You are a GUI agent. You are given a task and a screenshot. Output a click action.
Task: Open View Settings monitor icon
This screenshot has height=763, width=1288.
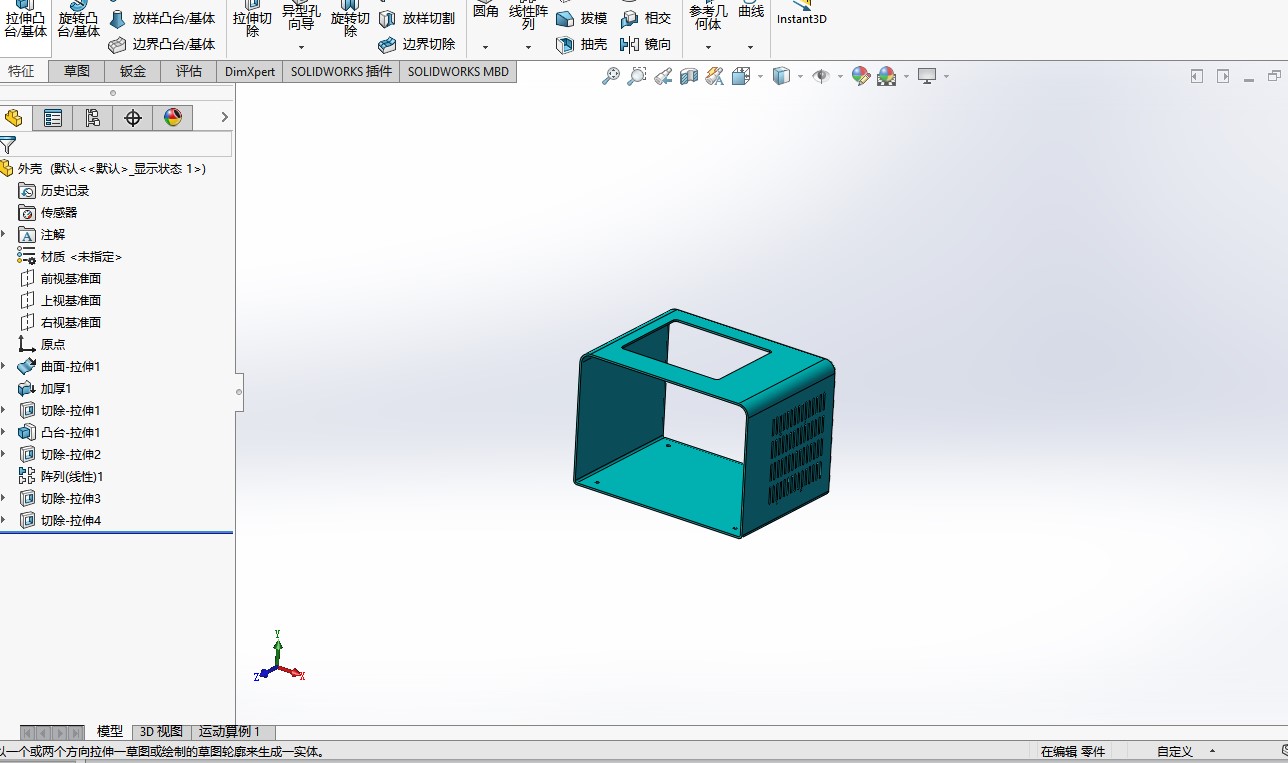(x=927, y=76)
